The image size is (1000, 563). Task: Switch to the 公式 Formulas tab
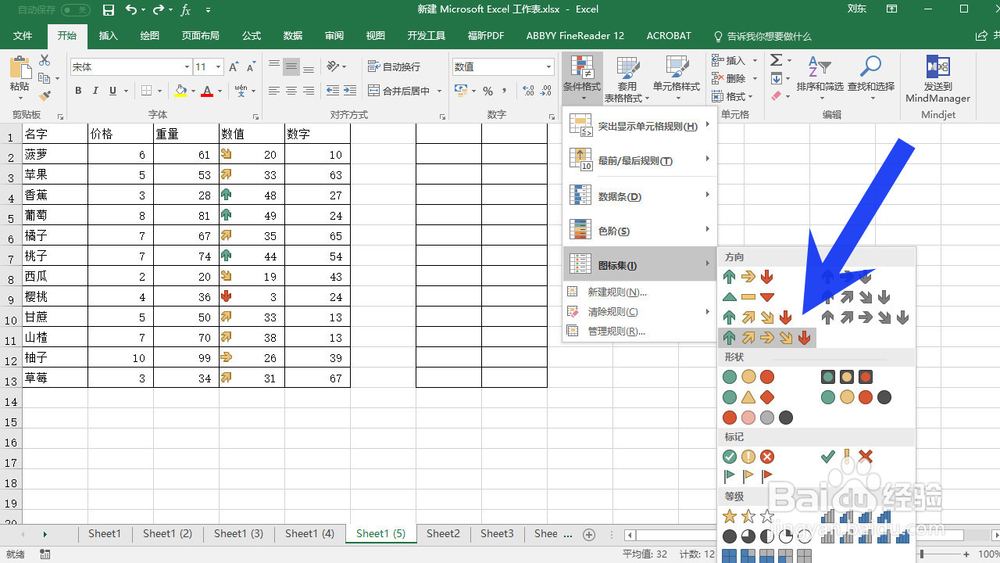[251, 36]
